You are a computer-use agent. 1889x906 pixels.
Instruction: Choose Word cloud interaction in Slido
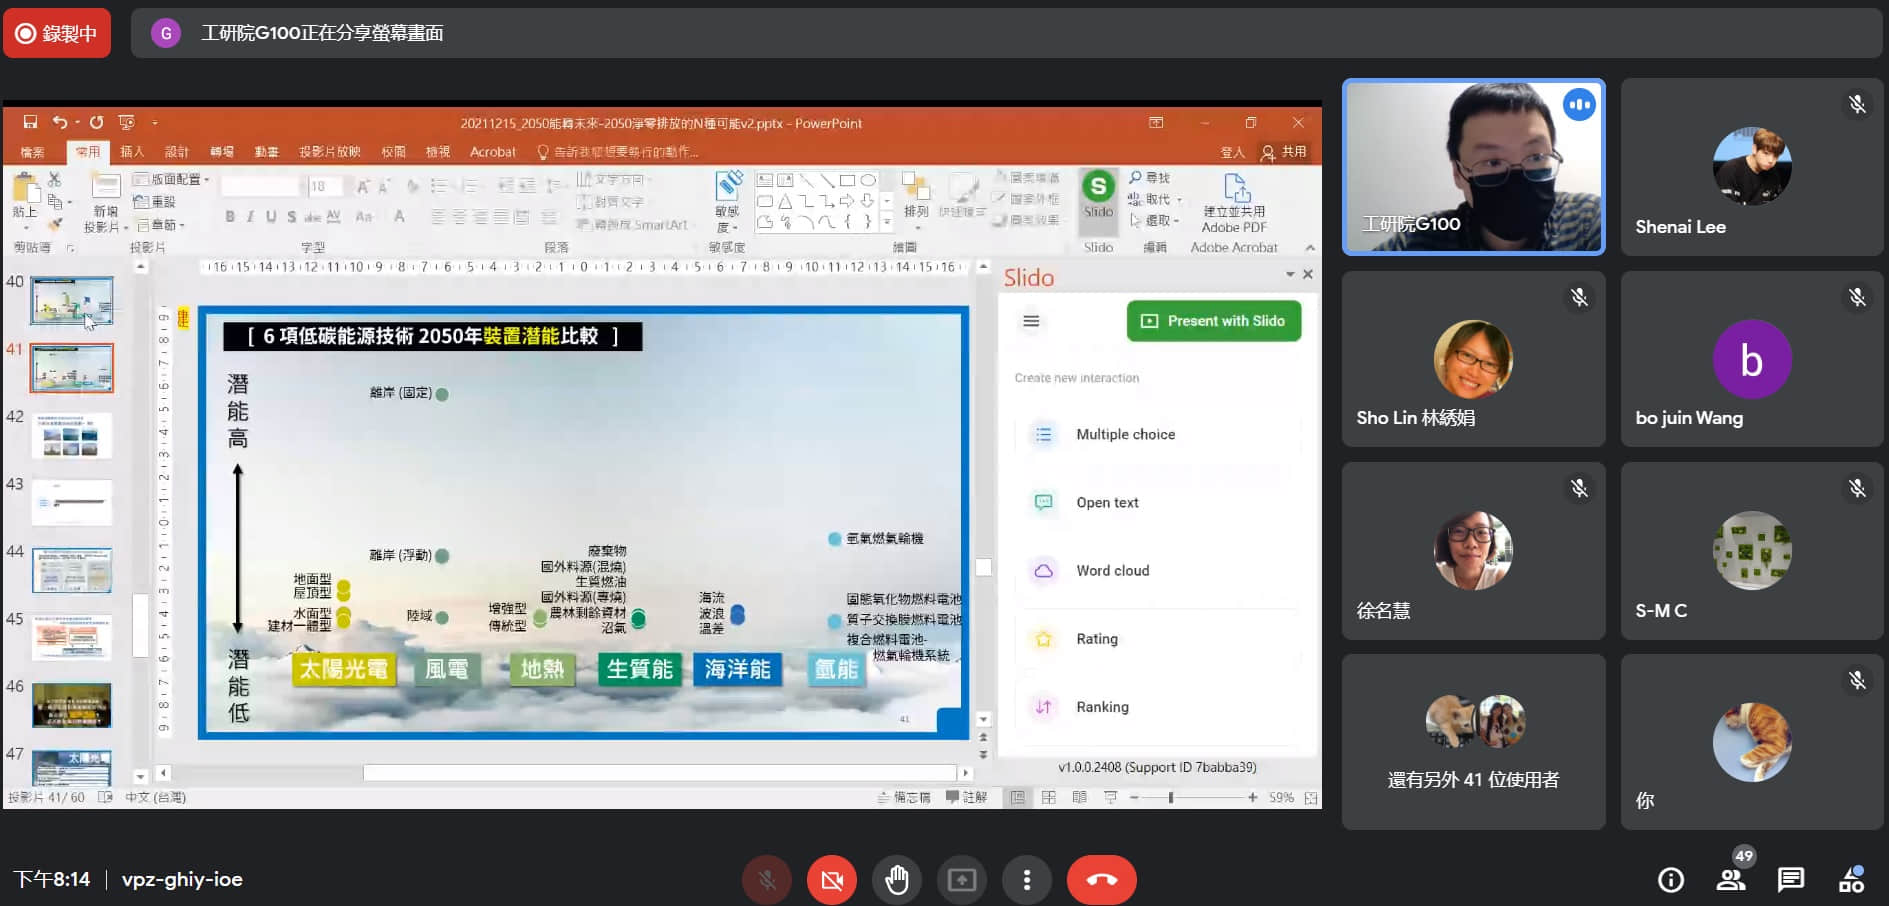1112,571
